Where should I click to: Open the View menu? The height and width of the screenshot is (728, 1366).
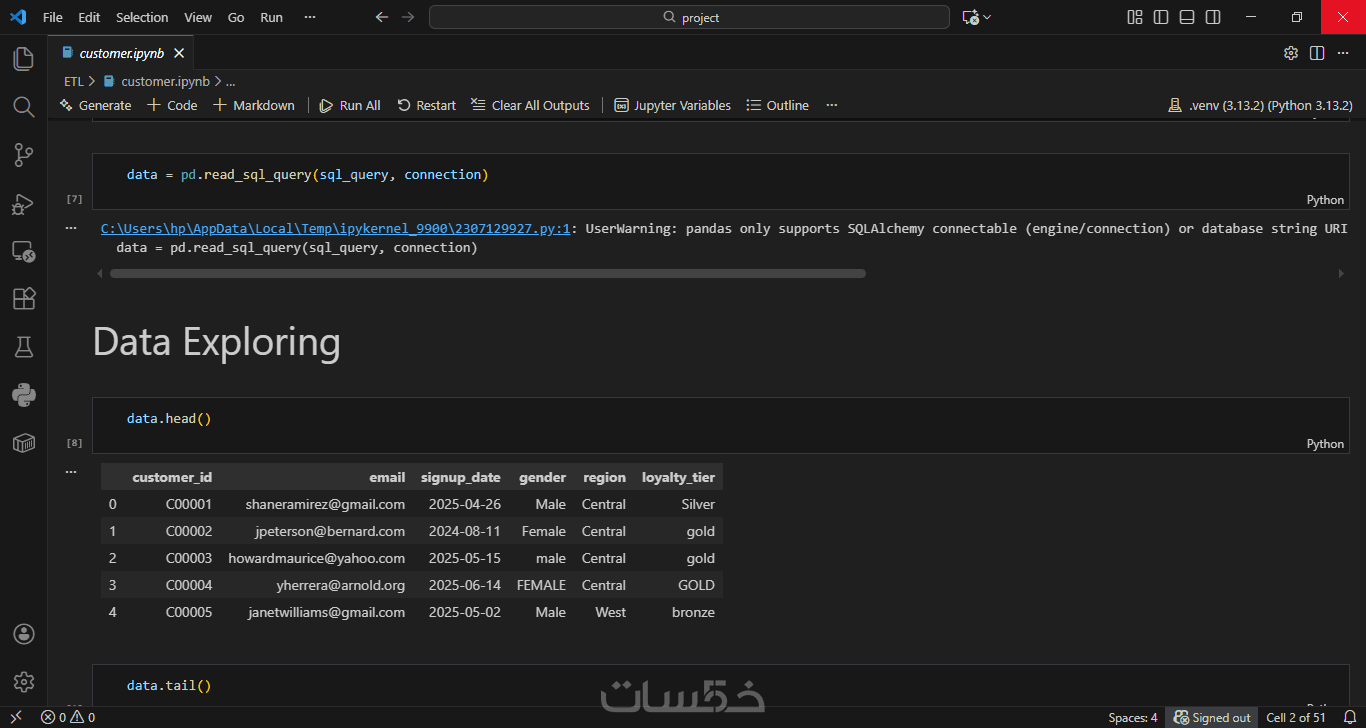point(198,17)
